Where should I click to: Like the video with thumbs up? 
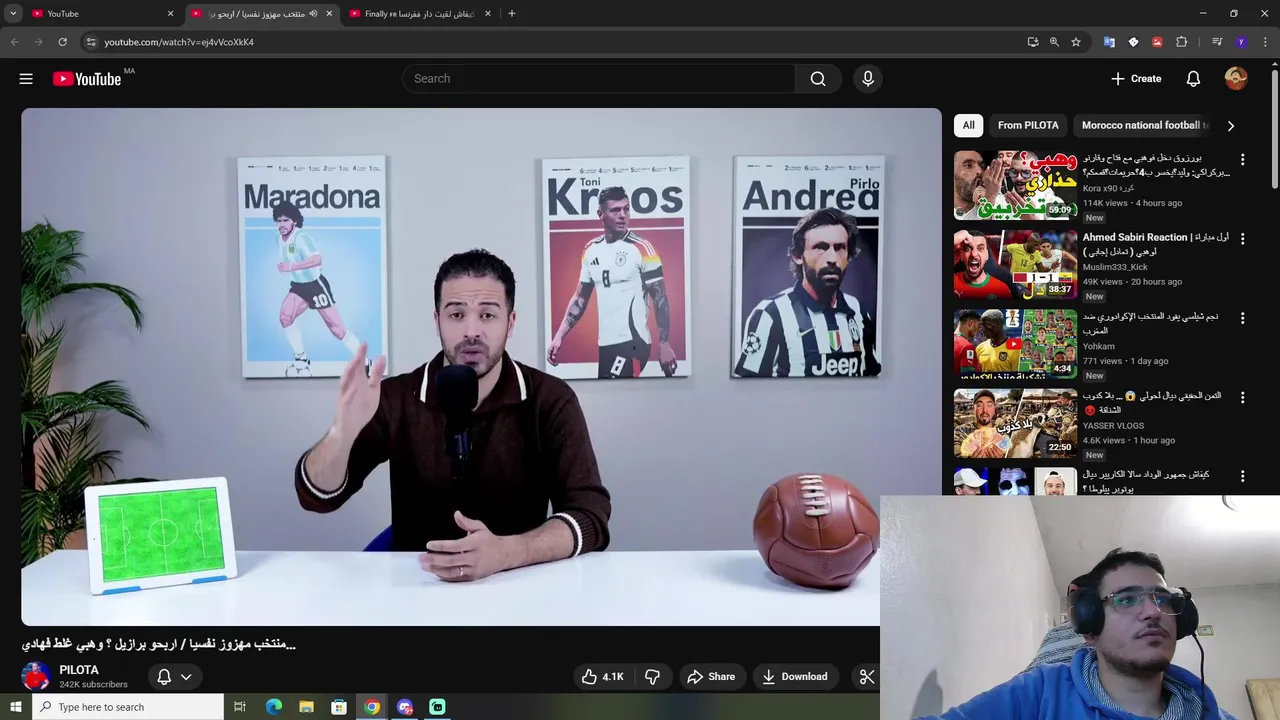603,677
